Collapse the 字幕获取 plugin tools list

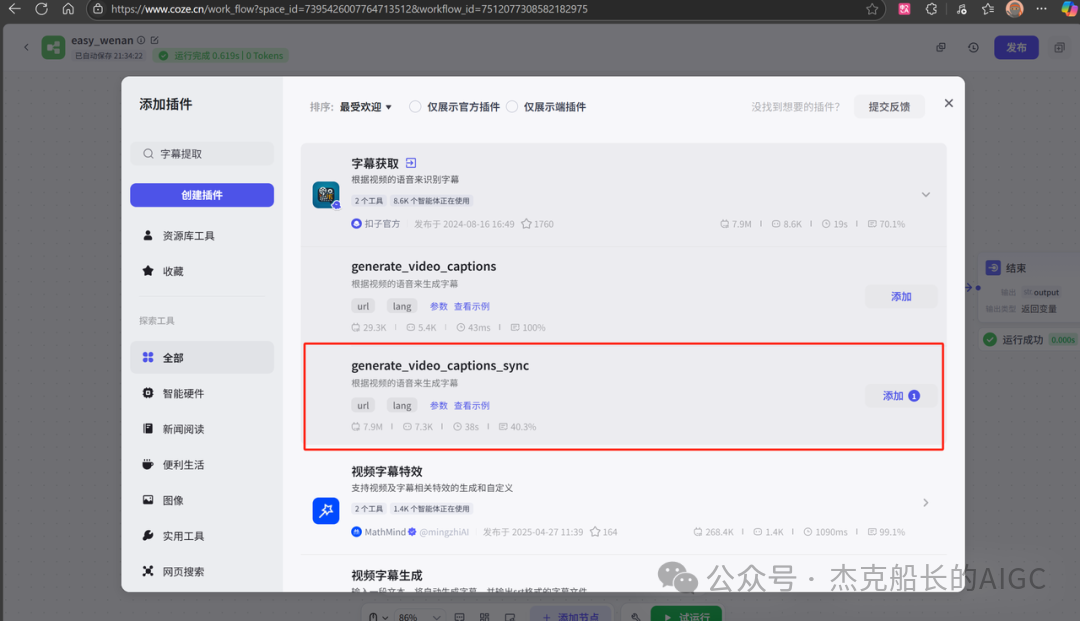926,195
